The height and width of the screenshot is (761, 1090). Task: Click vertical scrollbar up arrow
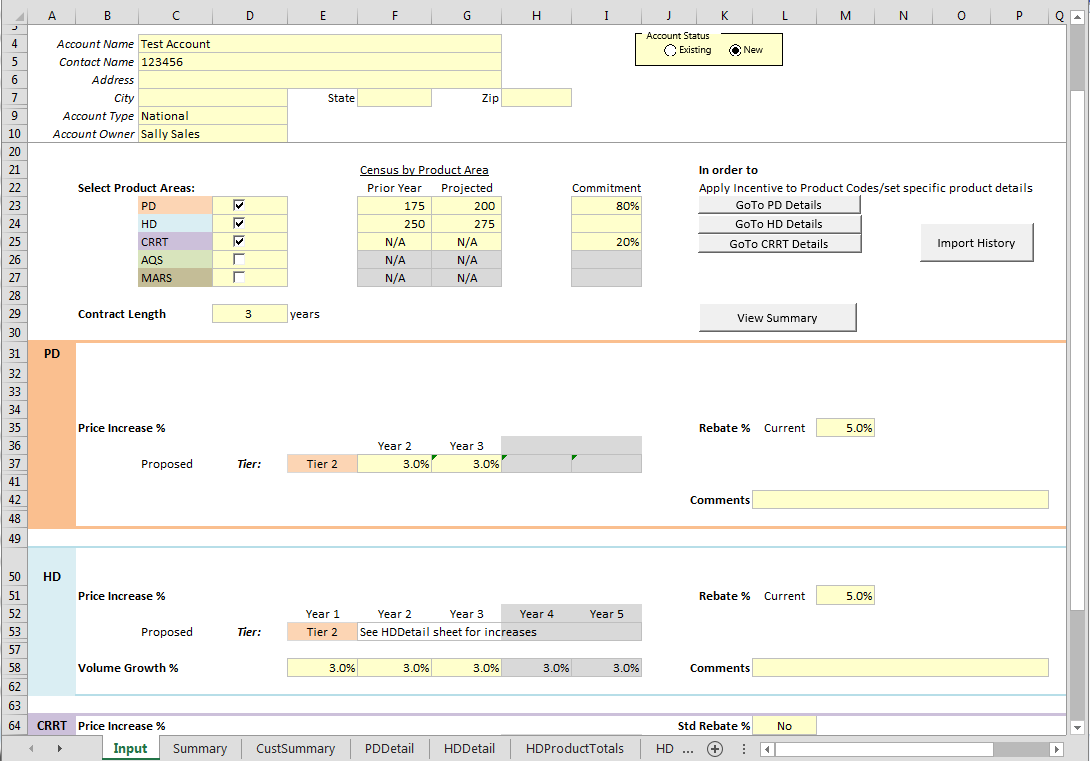point(1077,18)
